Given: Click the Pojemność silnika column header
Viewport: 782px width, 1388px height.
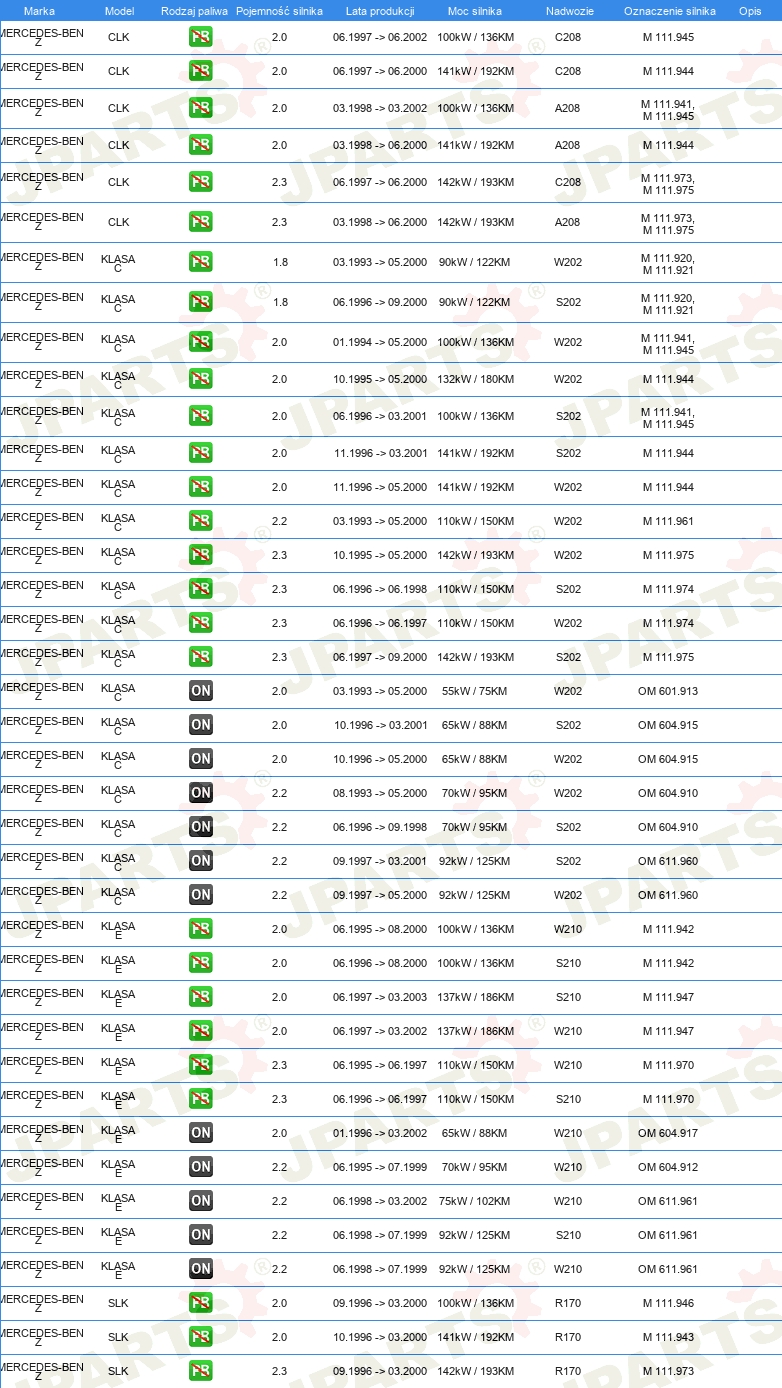Looking at the screenshot, I should click(279, 11).
